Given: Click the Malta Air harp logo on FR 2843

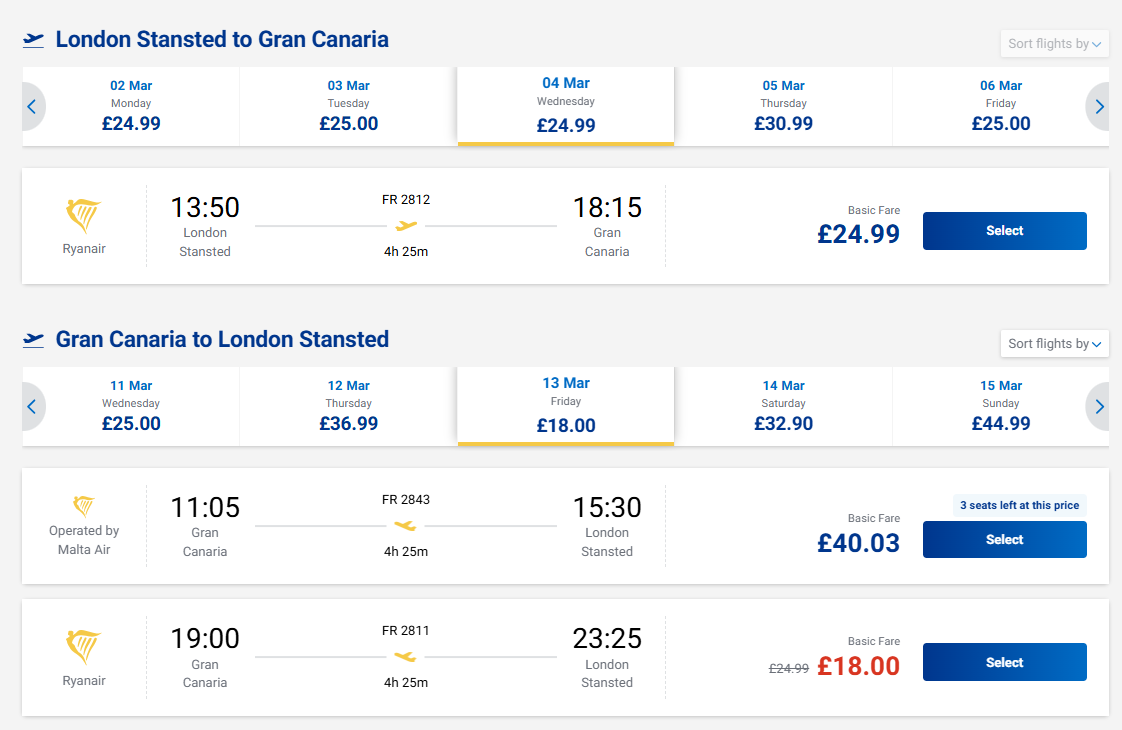Looking at the screenshot, I should [x=84, y=506].
